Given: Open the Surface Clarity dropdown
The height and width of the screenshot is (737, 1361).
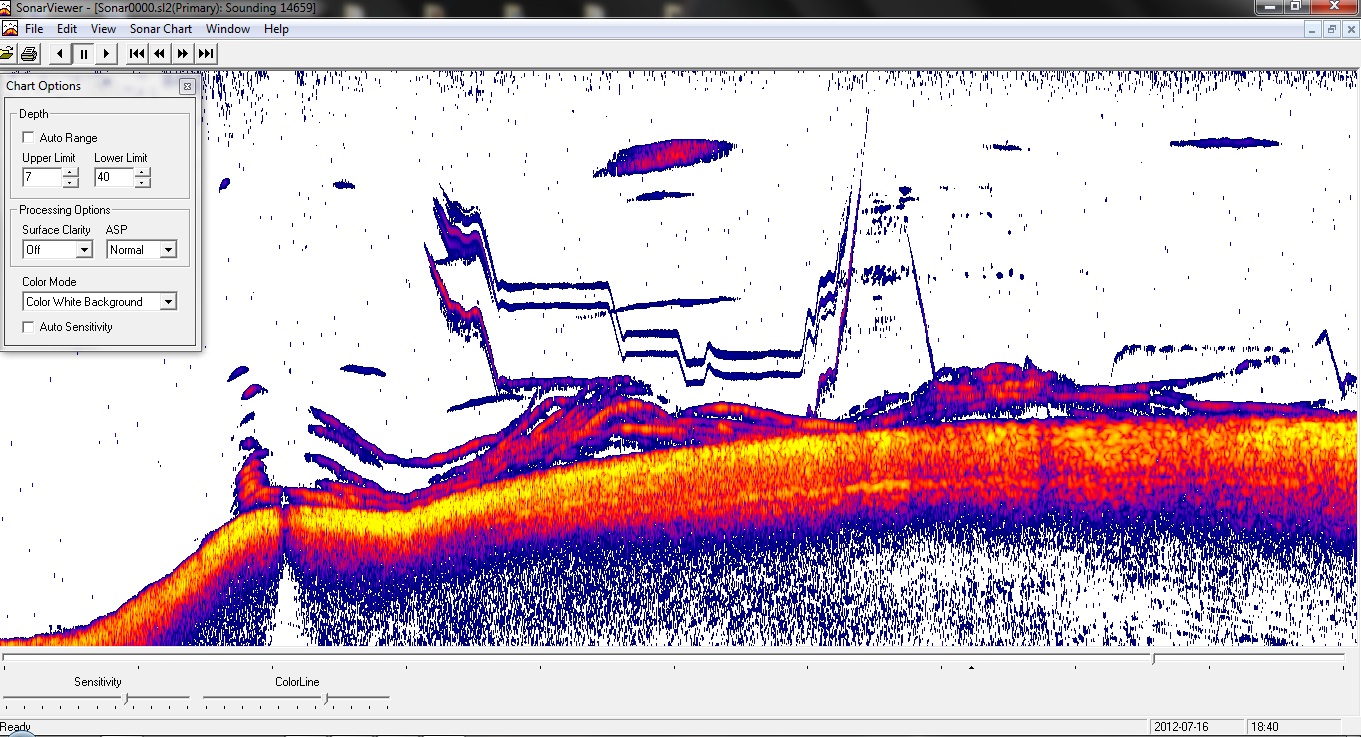Looking at the screenshot, I should click(x=84, y=250).
